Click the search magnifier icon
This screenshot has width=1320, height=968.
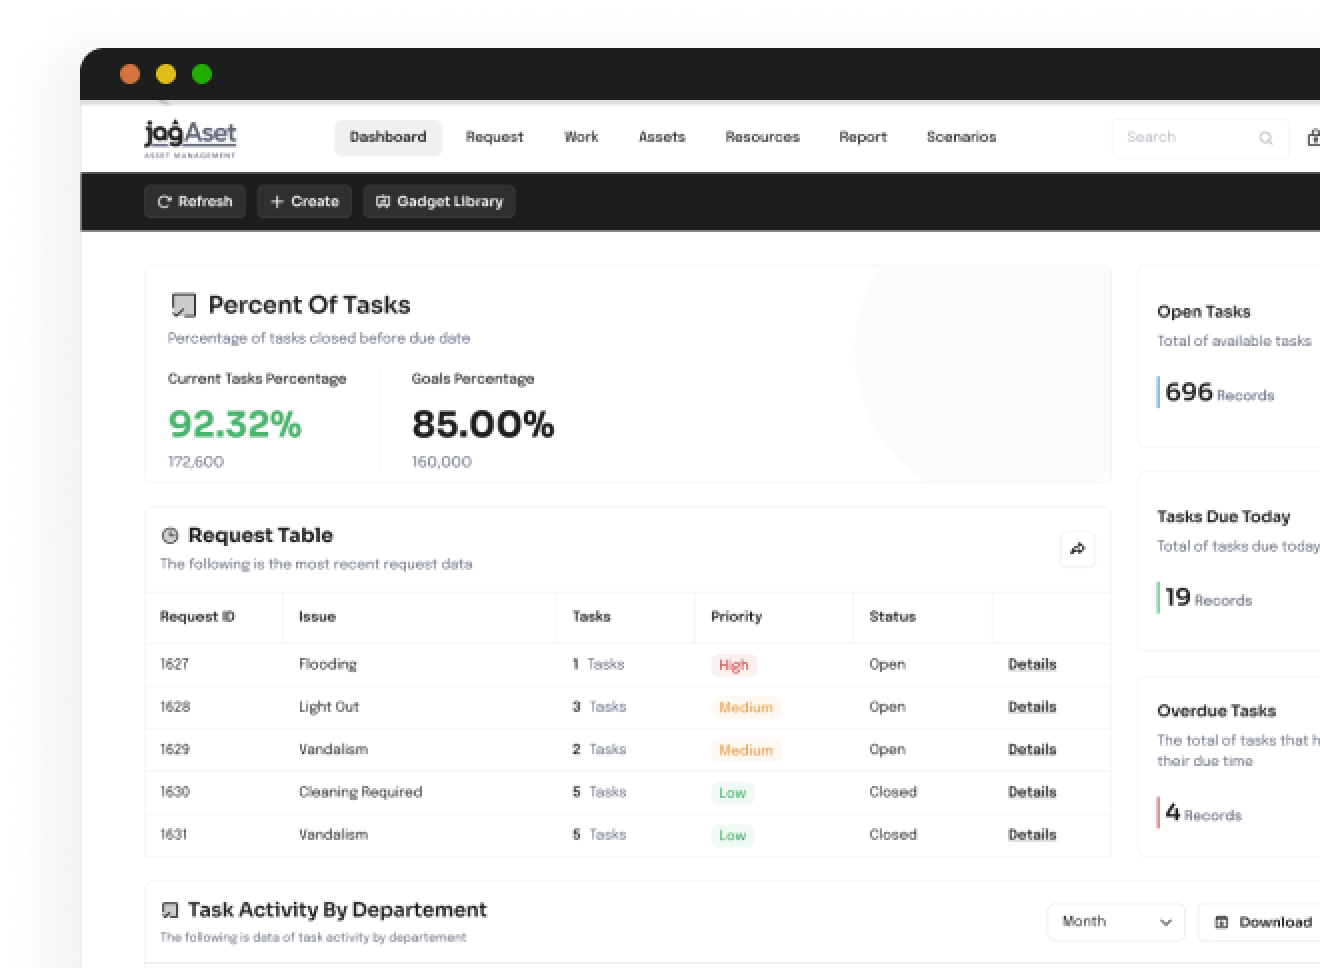point(1266,138)
